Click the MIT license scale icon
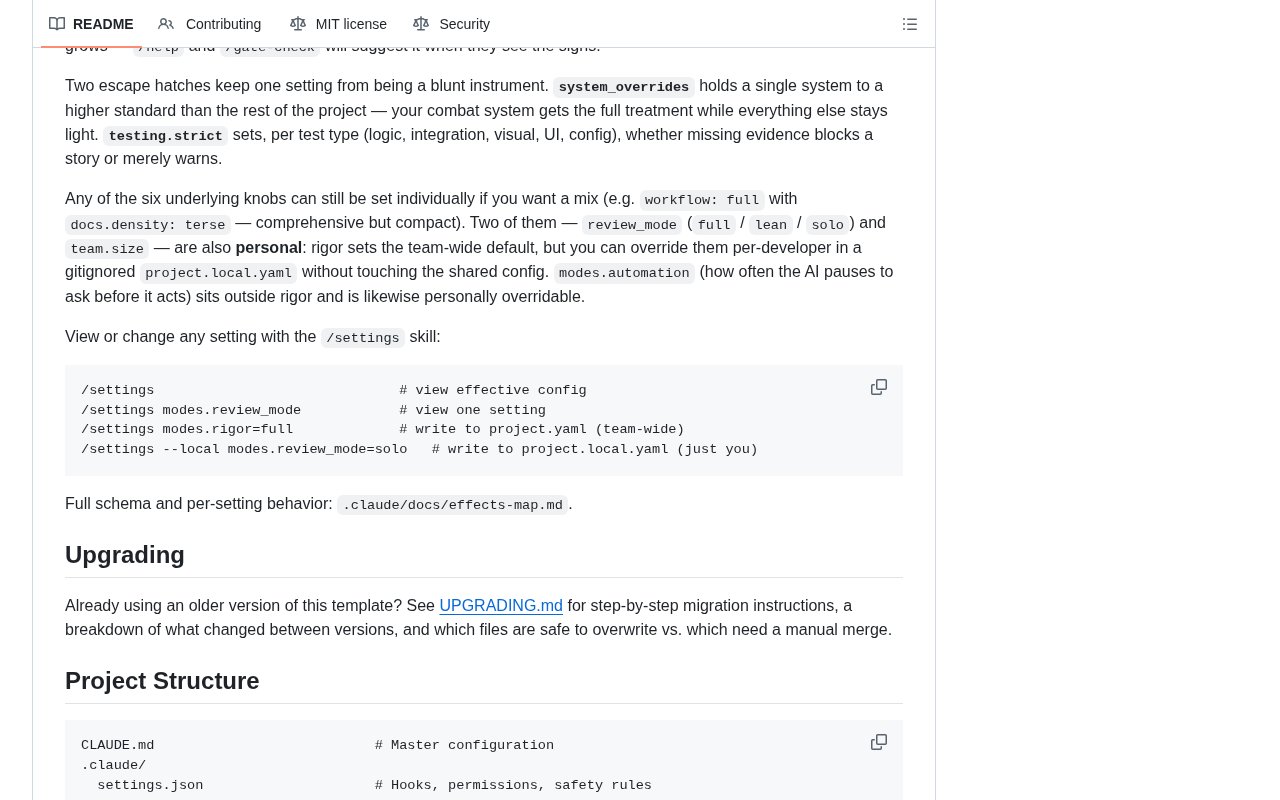1280x800 pixels. pyautogui.click(x=298, y=24)
